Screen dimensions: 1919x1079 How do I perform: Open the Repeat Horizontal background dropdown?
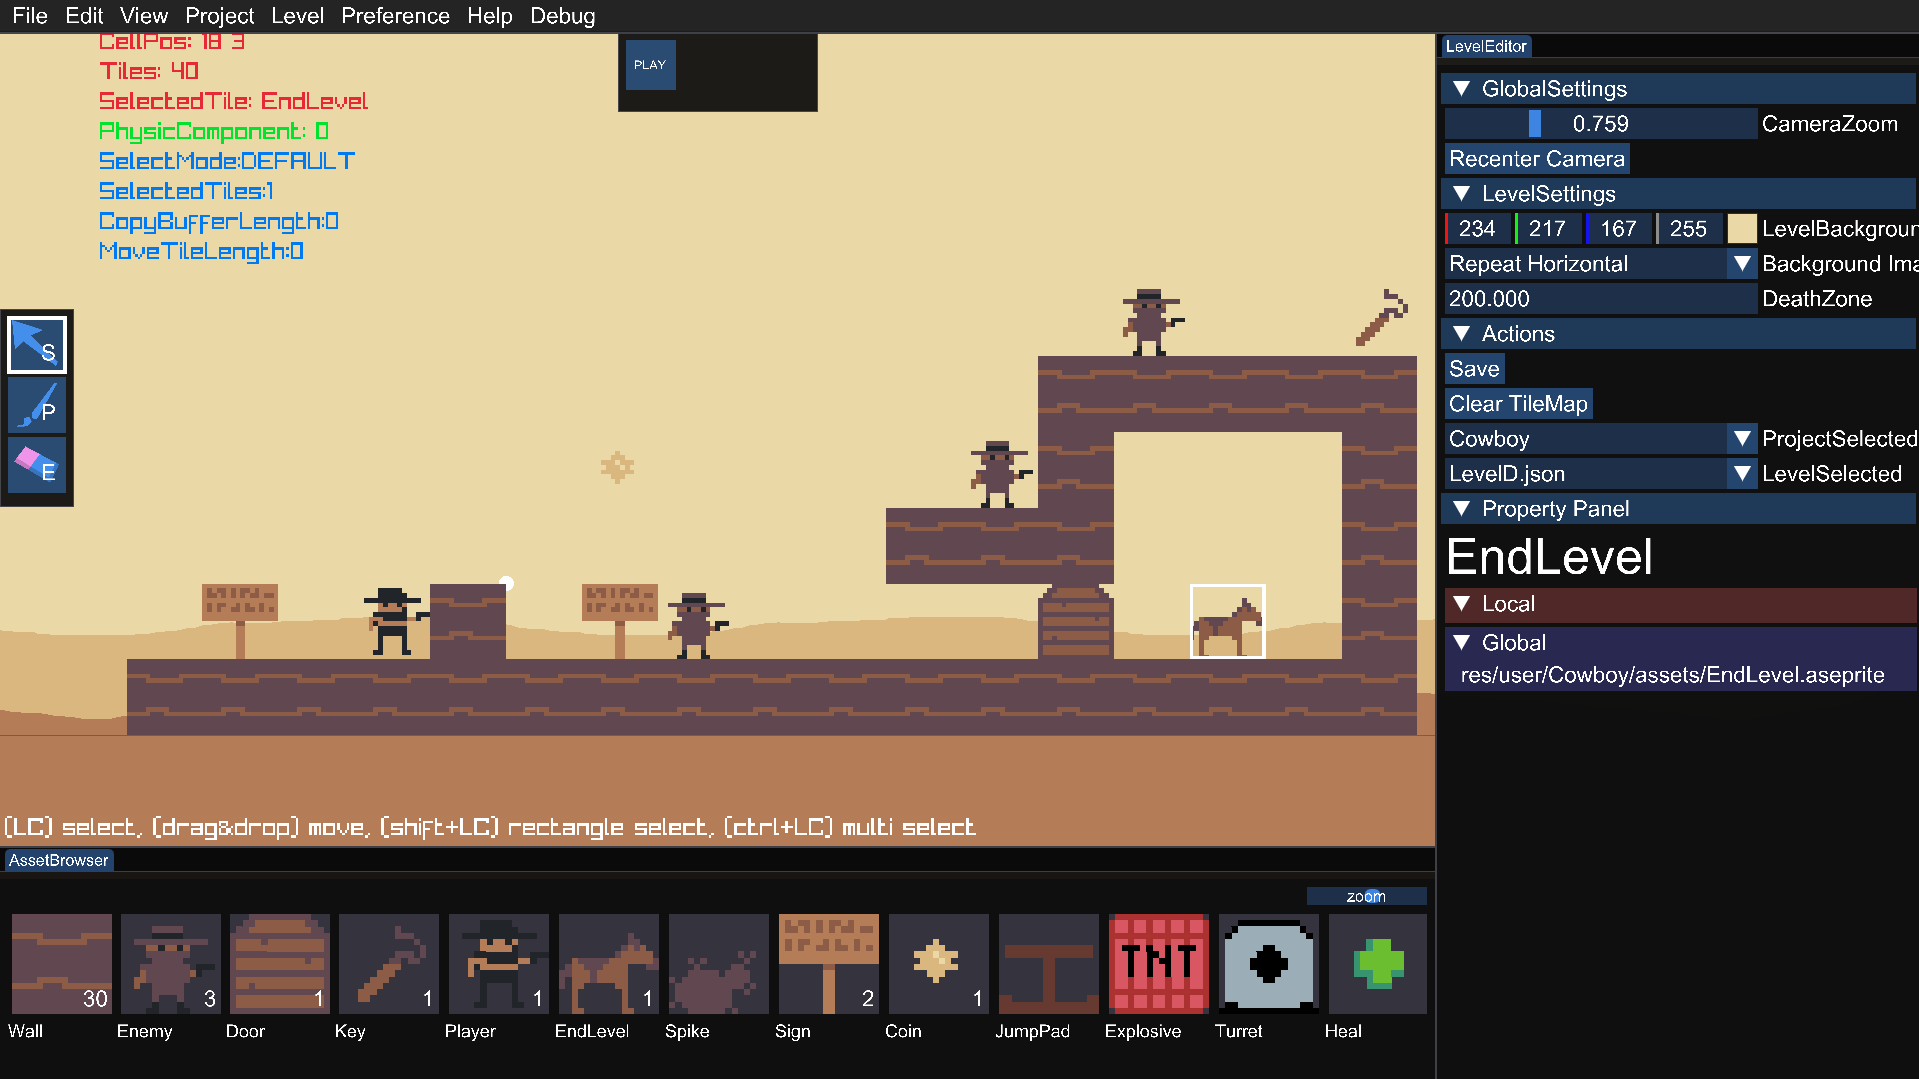pyautogui.click(x=1600, y=264)
